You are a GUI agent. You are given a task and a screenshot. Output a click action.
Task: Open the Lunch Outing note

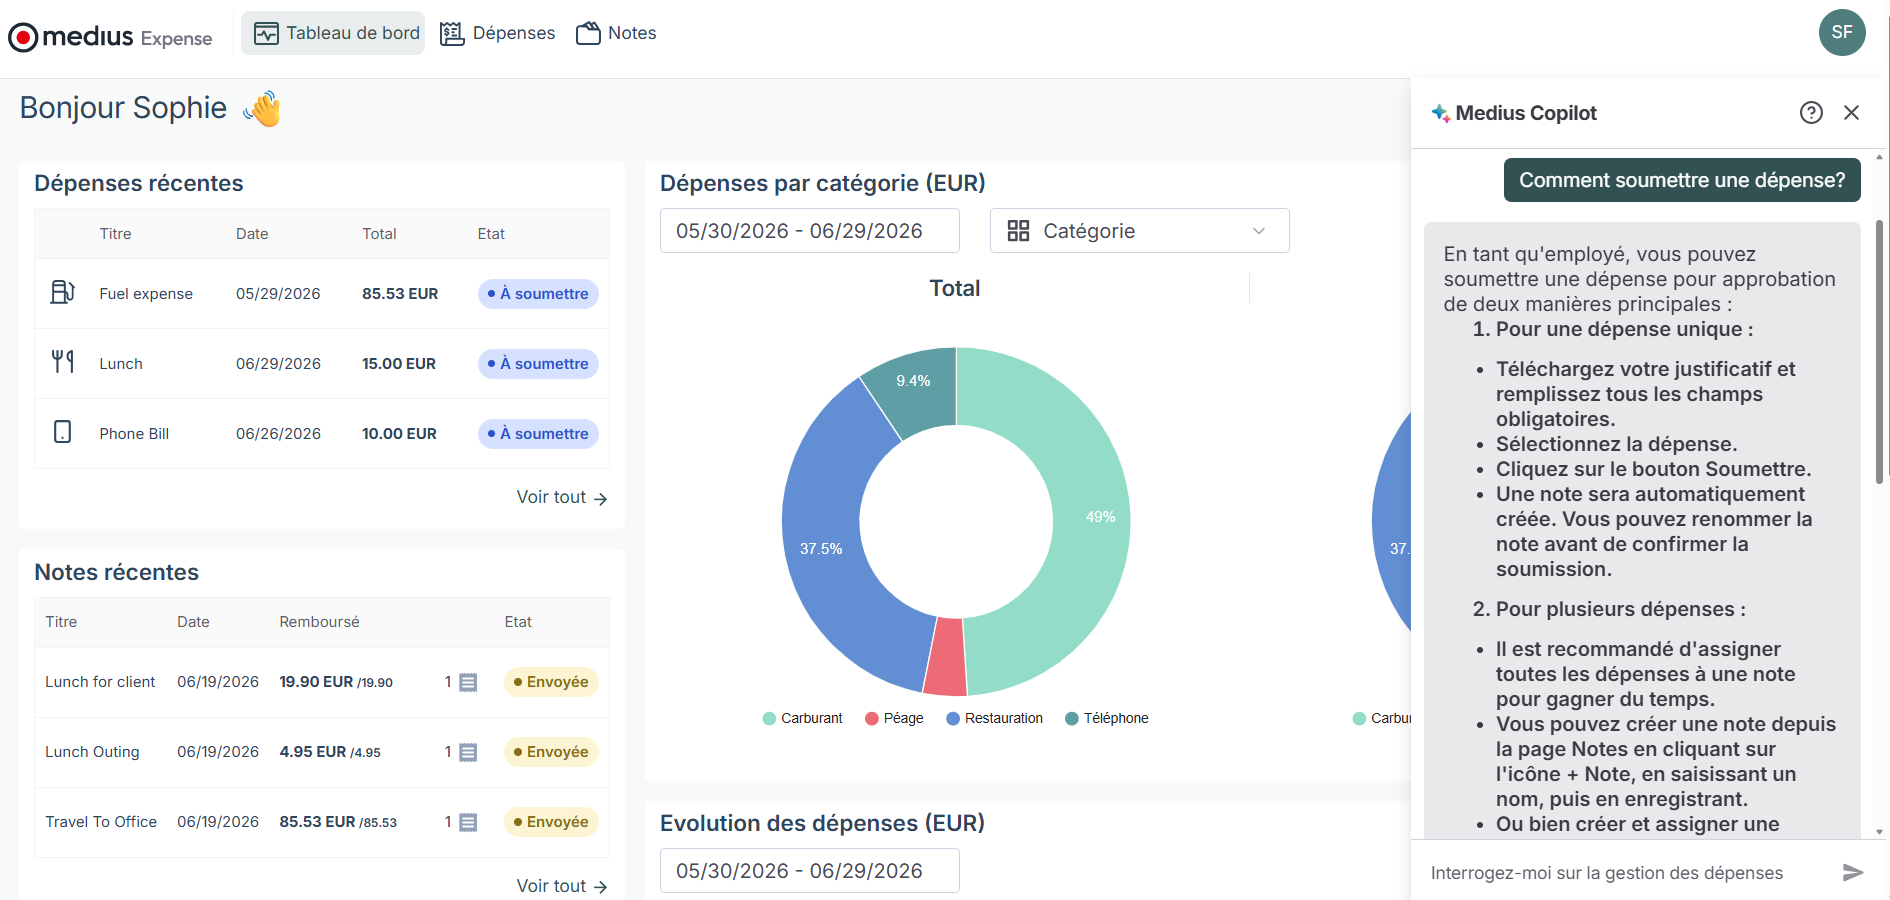click(92, 752)
